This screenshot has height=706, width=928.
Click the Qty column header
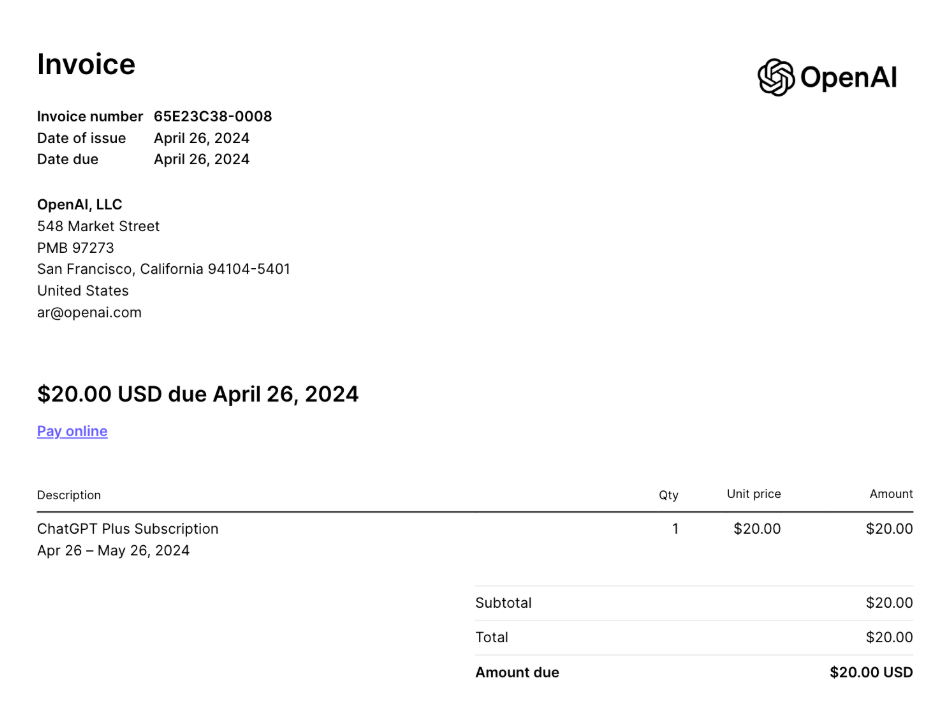pos(668,495)
